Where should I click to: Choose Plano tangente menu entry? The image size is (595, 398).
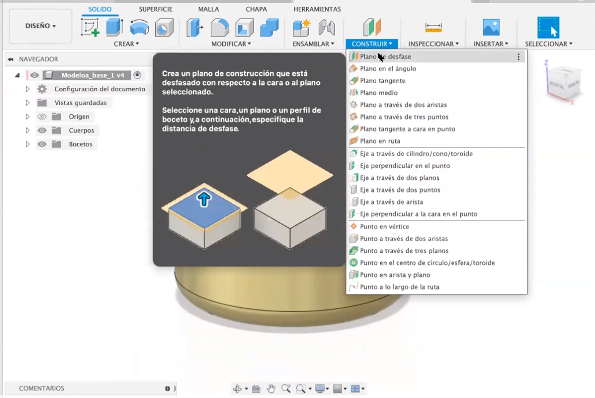pyautogui.click(x=436, y=80)
